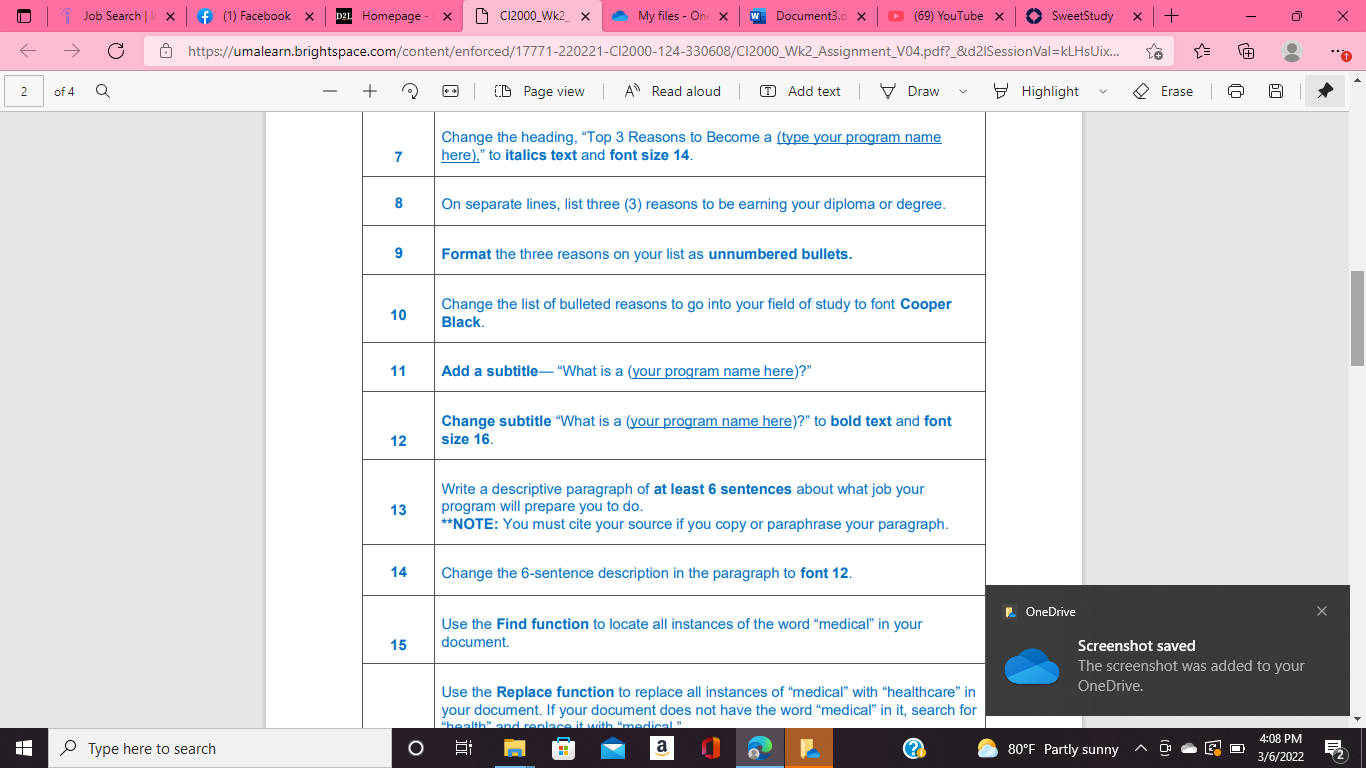
Task: Zoom in on the PDF
Action: click(x=369, y=91)
